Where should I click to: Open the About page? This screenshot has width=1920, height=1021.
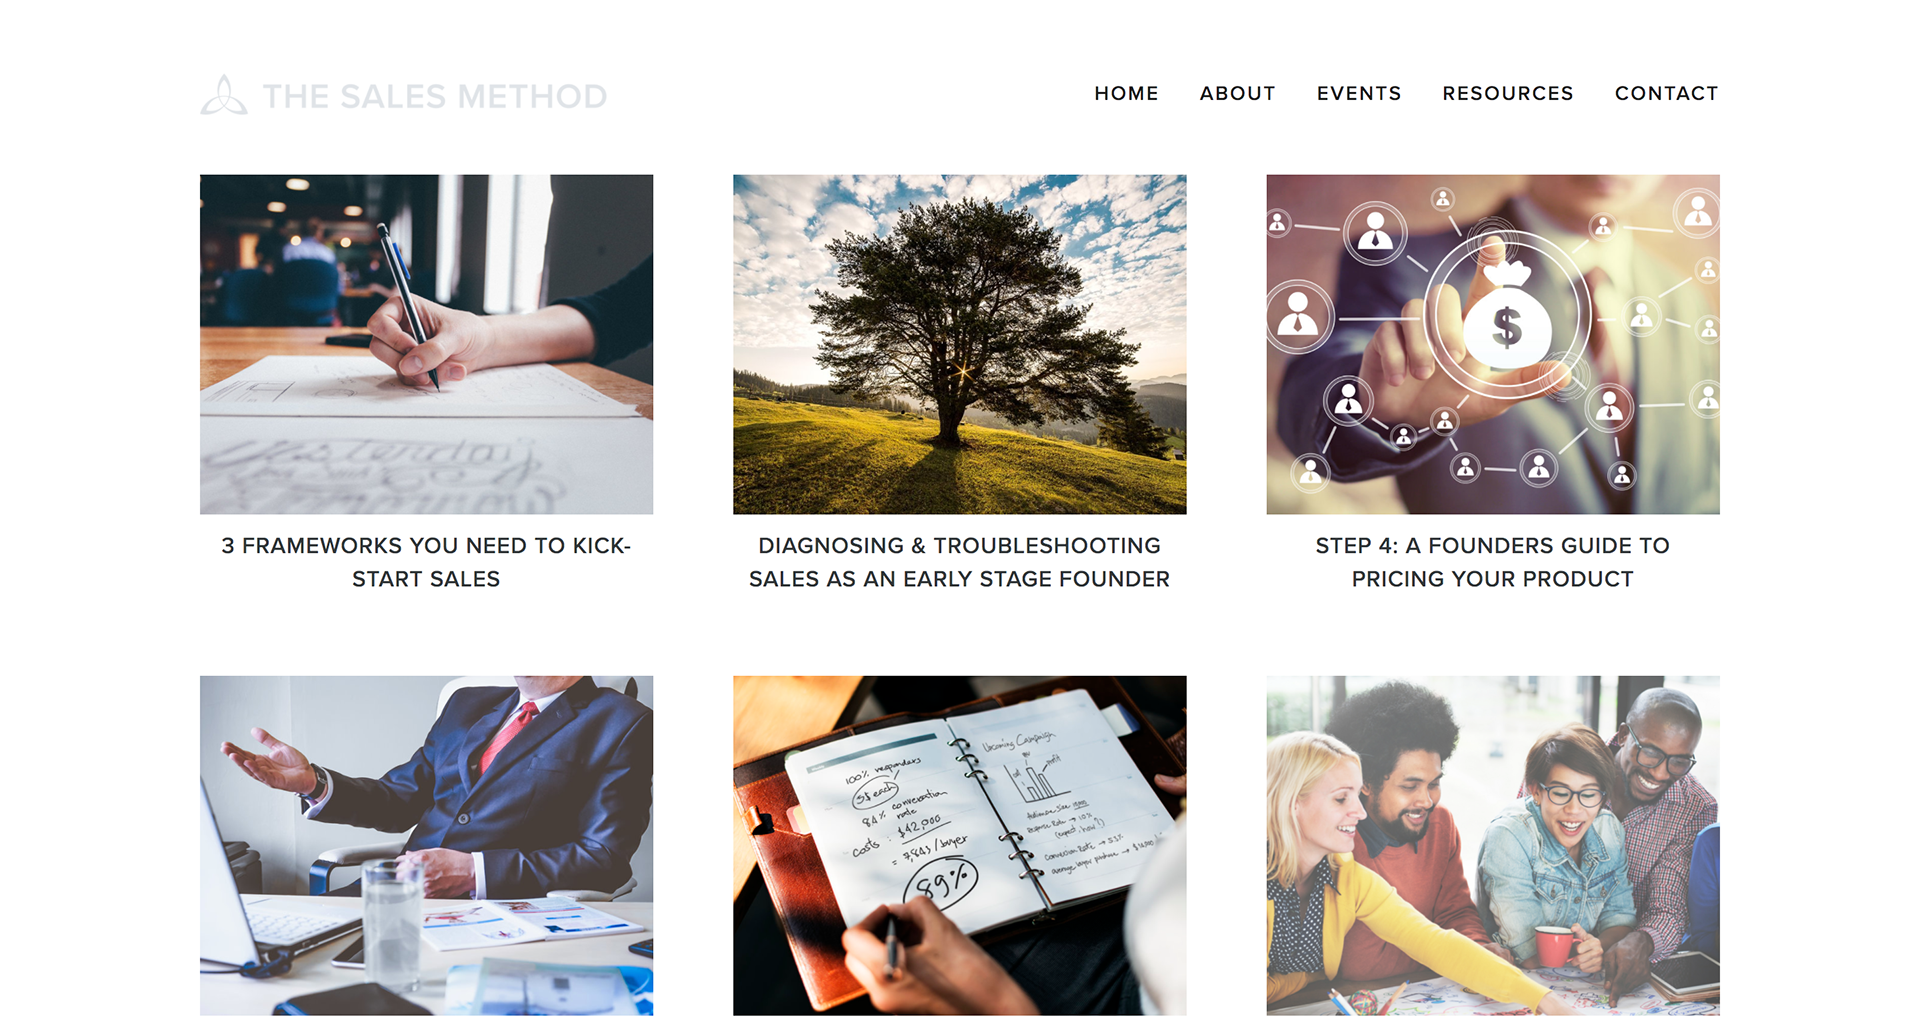click(1237, 93)
